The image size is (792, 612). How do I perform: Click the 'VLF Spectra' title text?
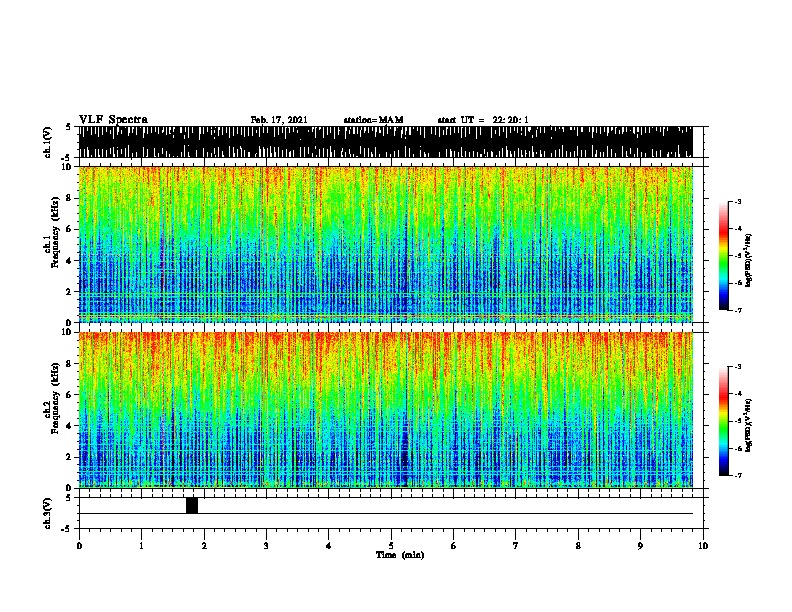[113, 120]
